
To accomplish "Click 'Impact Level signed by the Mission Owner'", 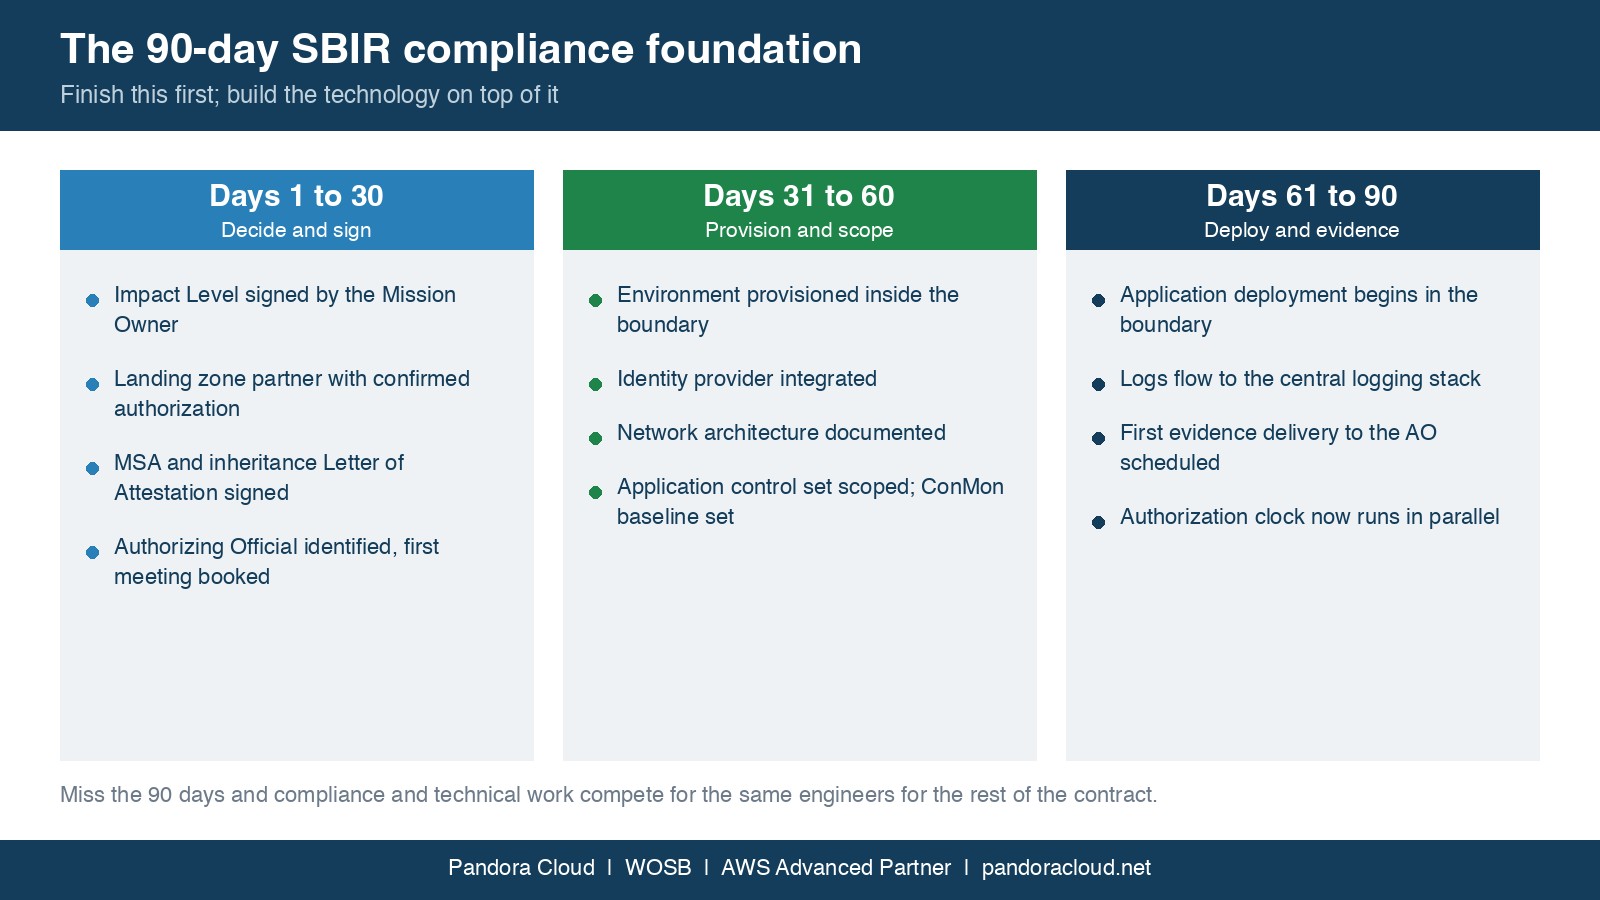I will coord(285,310).
